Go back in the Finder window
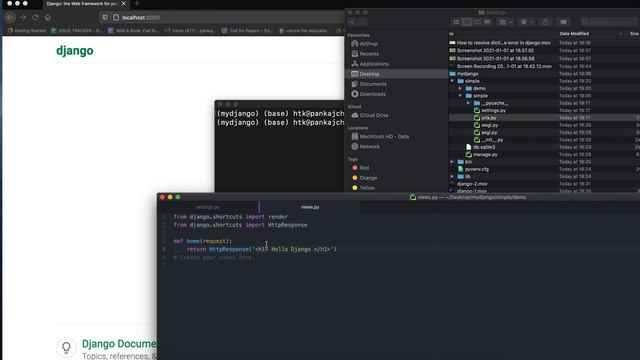 (353, 22)
